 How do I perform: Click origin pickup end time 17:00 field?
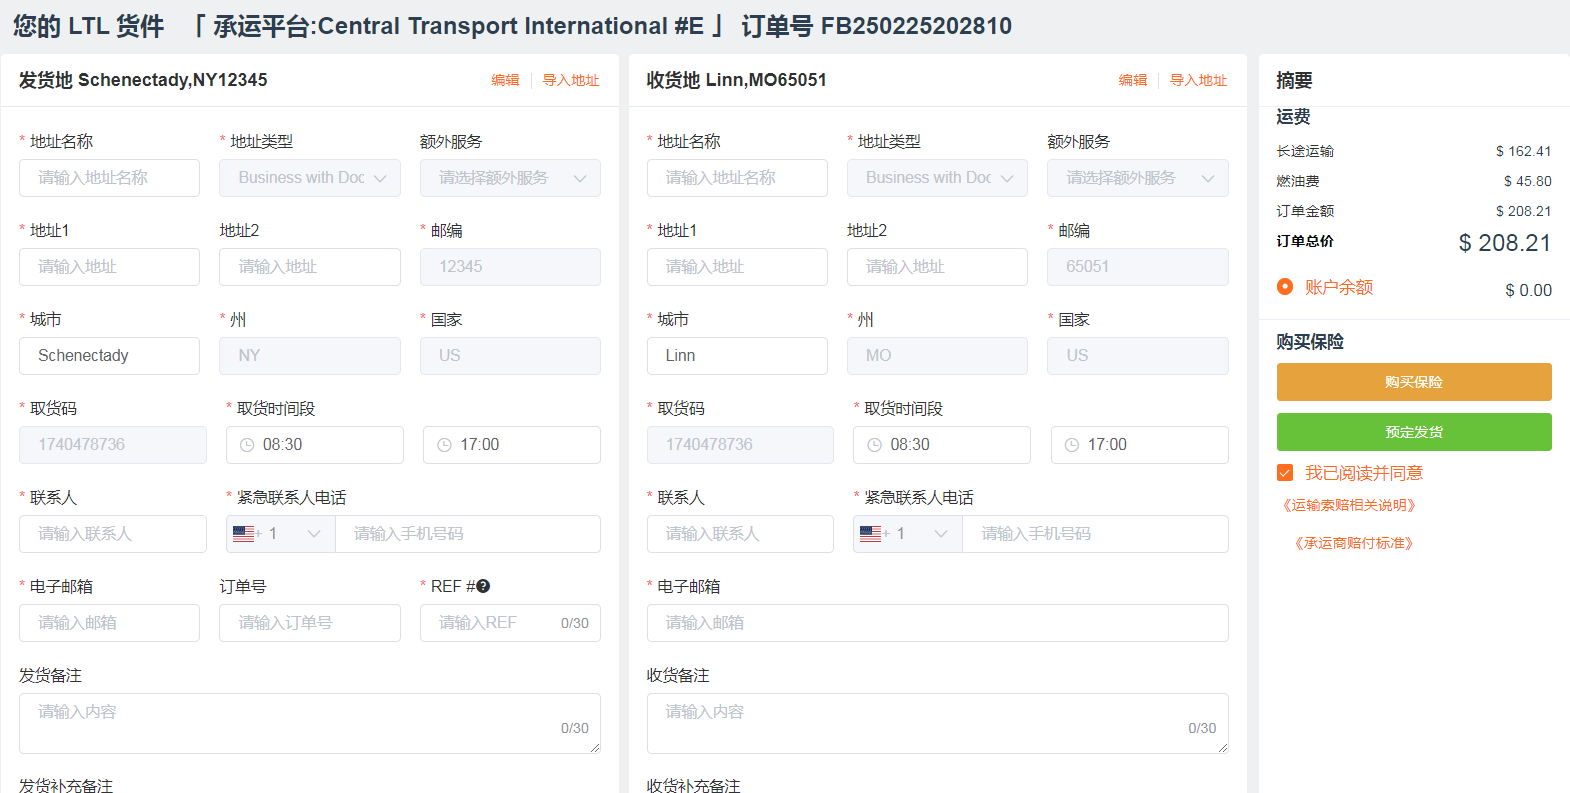click(x=512, y=445)
